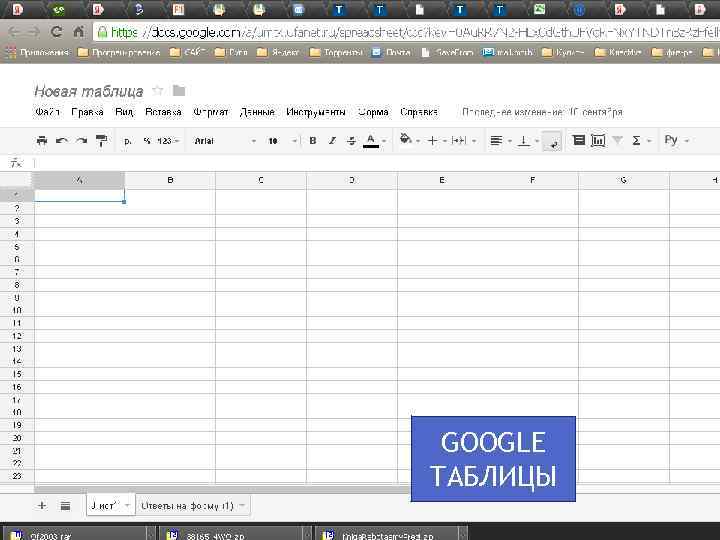Open the Файл menu
Viewport: 720px width, 540px height.
pyautogui.click(x=48, y=112)
